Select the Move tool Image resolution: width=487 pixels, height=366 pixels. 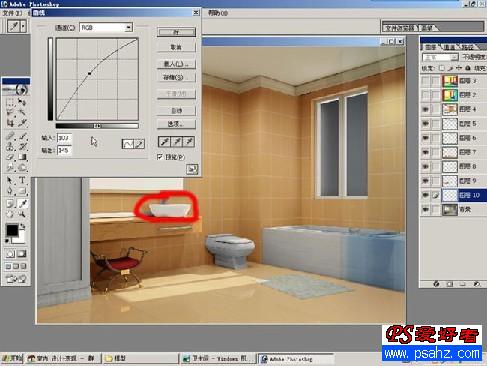click(x=22, y=102)
